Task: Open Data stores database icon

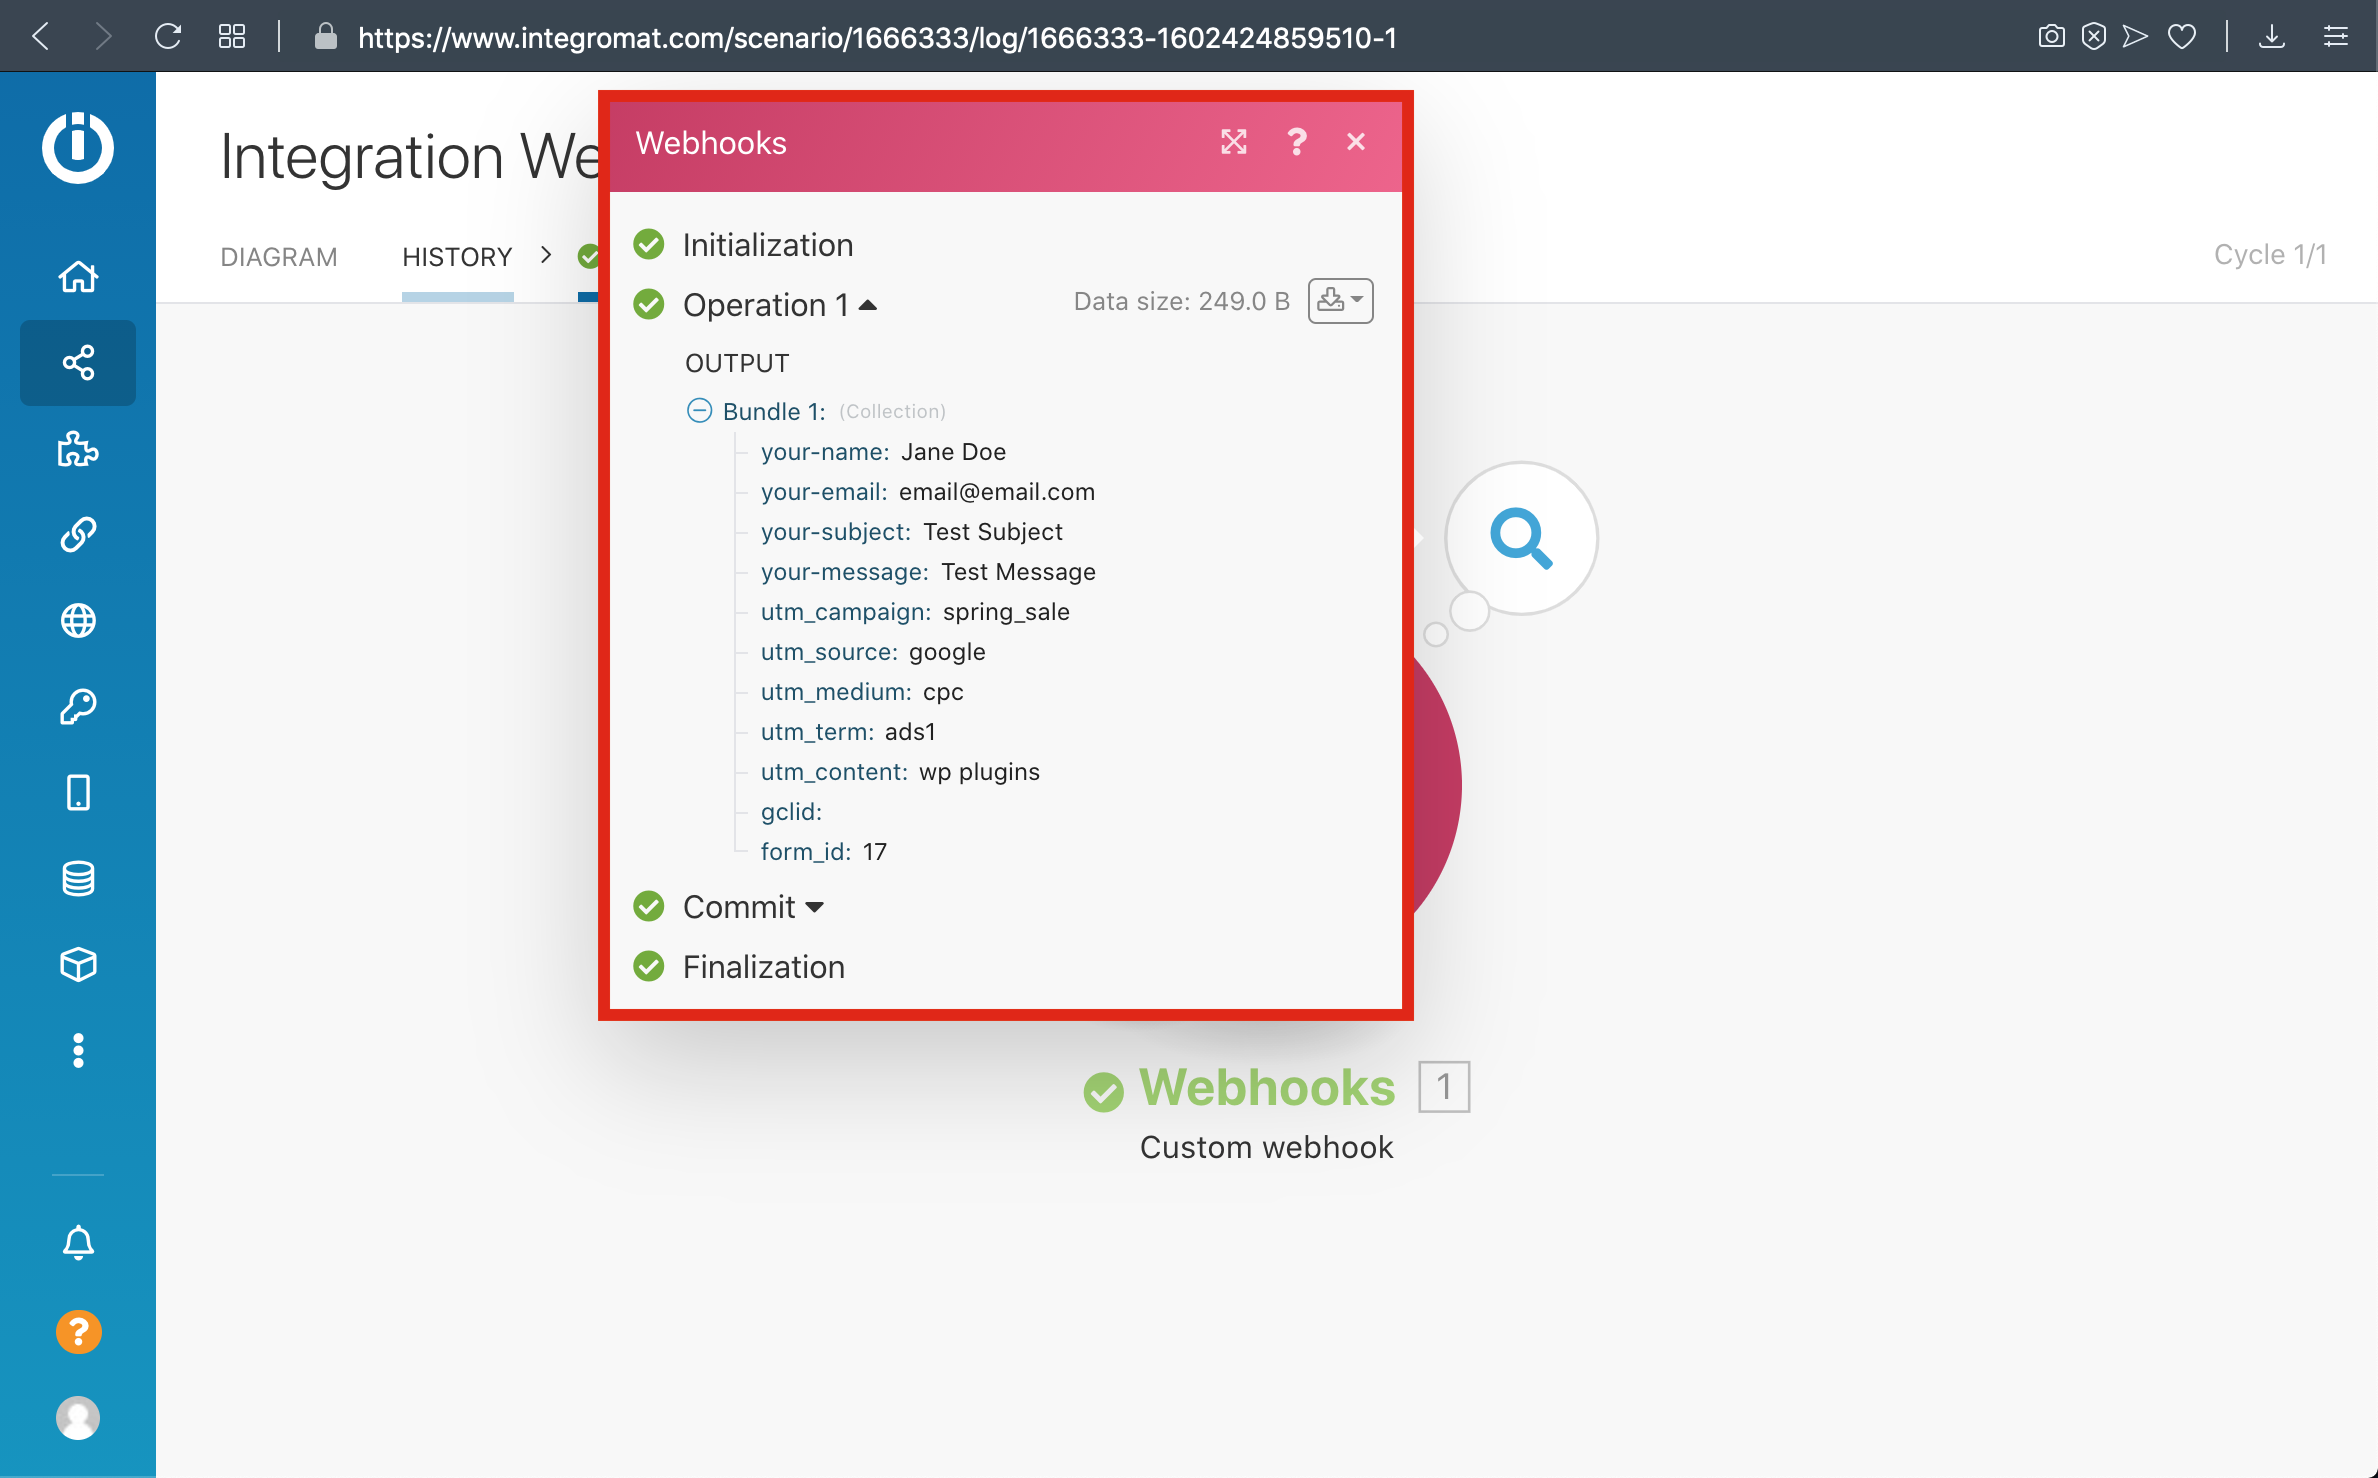Action: 78,879
